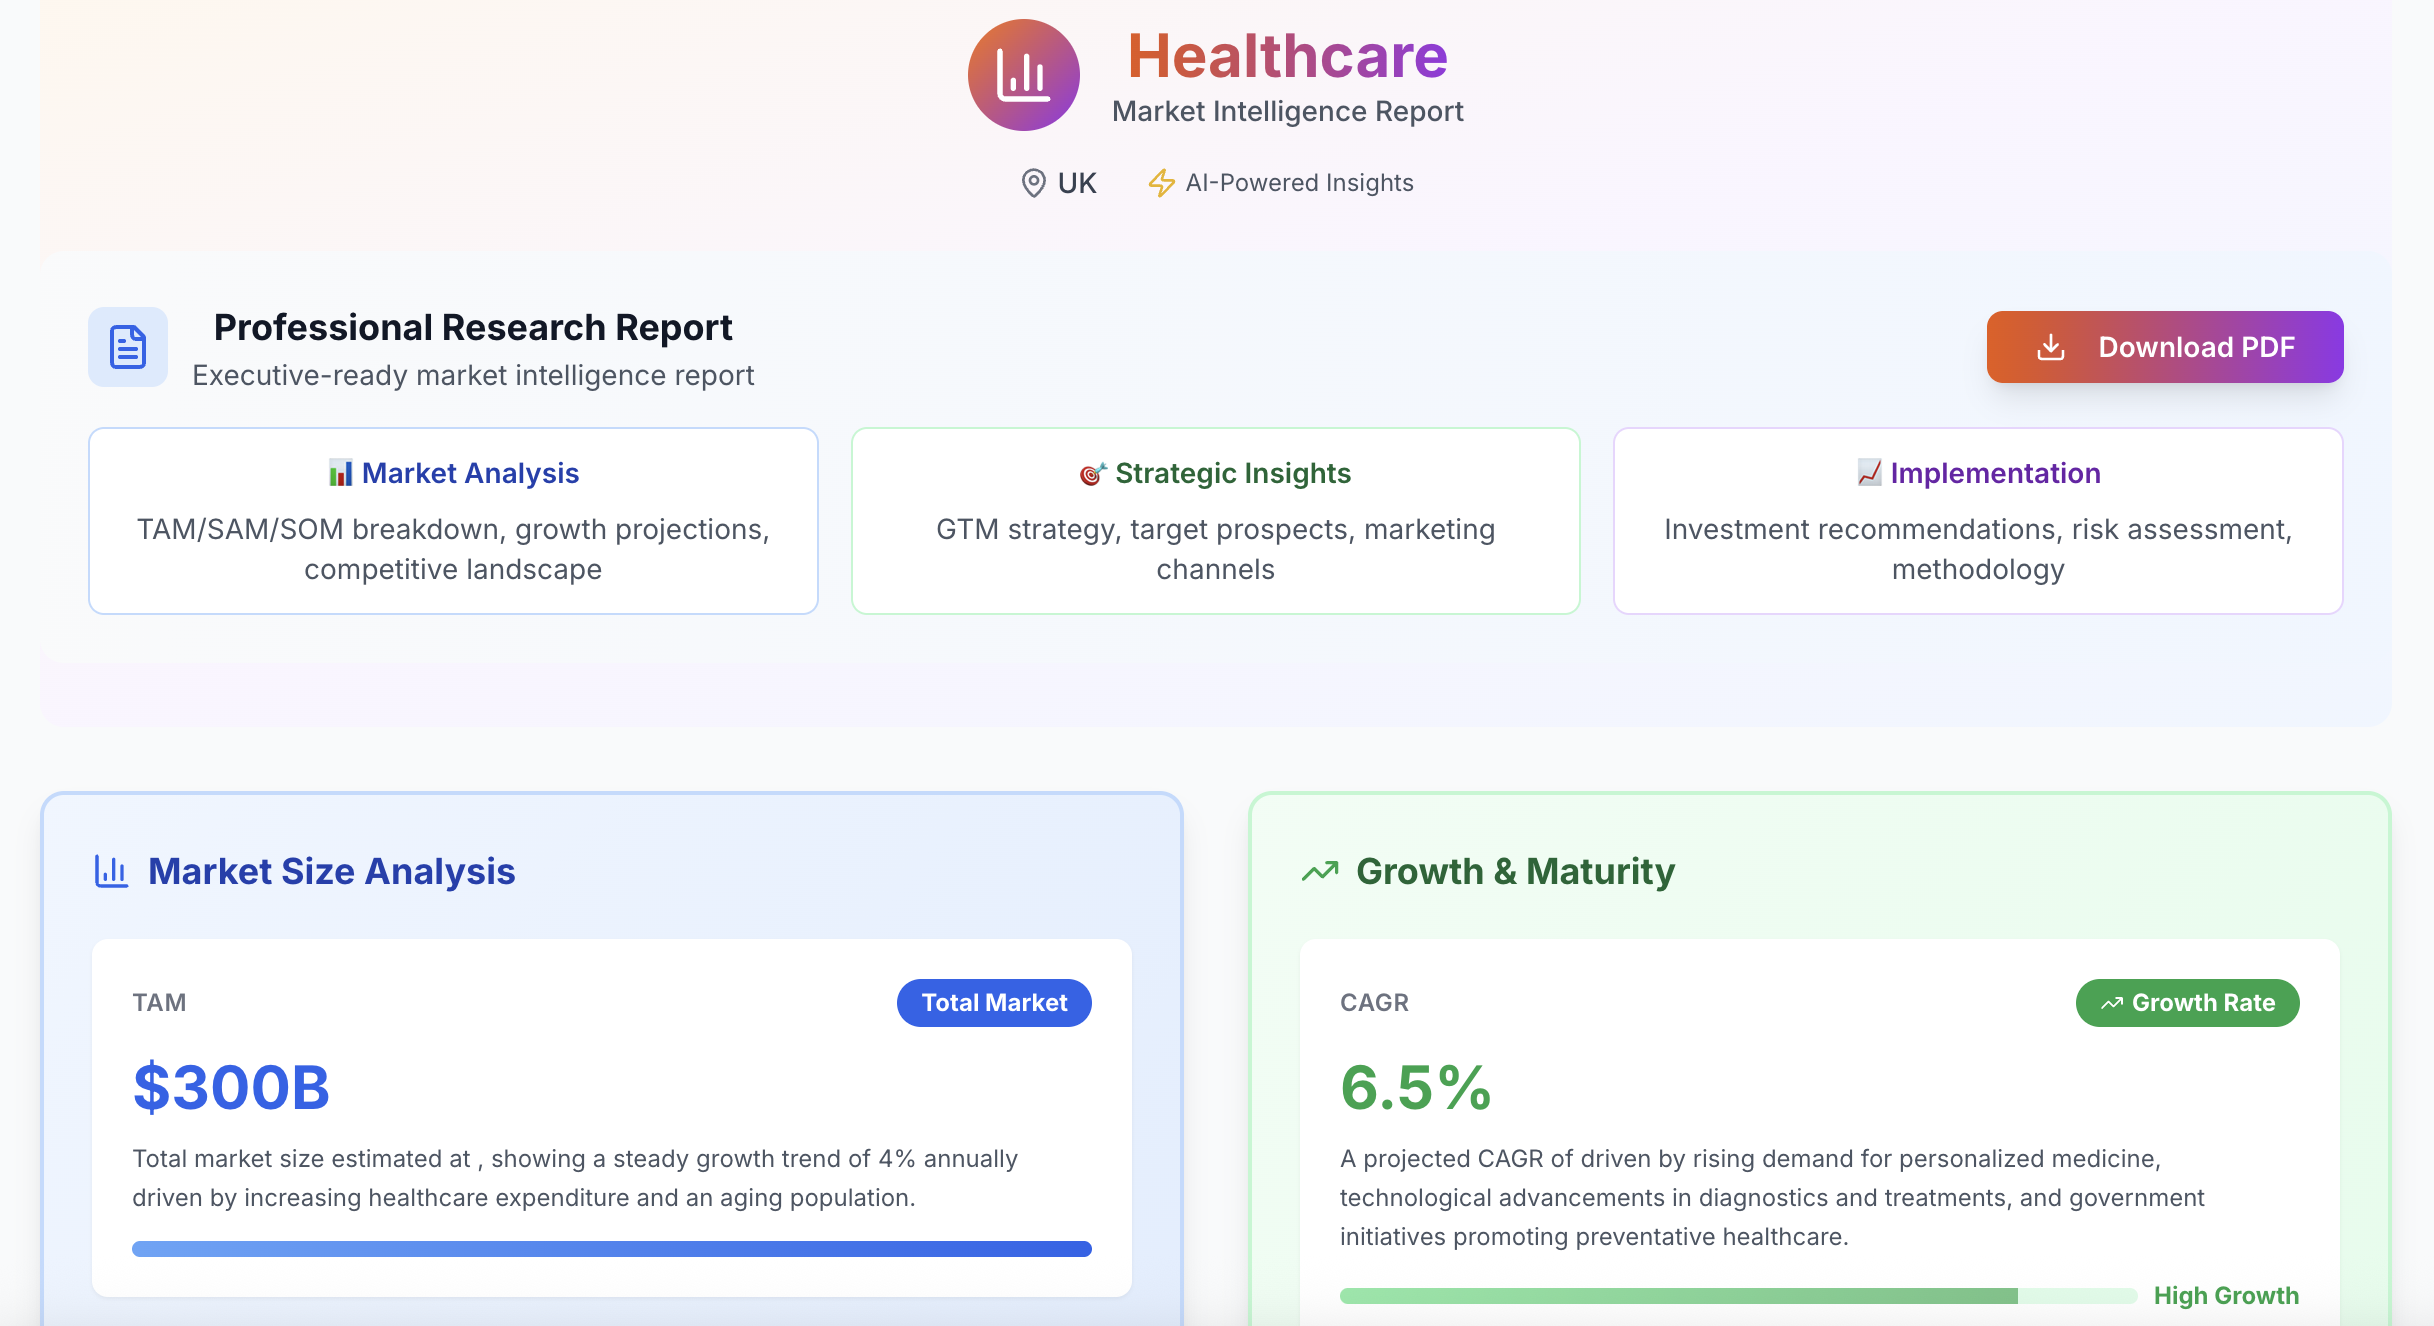Click the lightning bolt AI-Powered icon
Viewport: 2434px width, 1326px height.
point(1161,183)
